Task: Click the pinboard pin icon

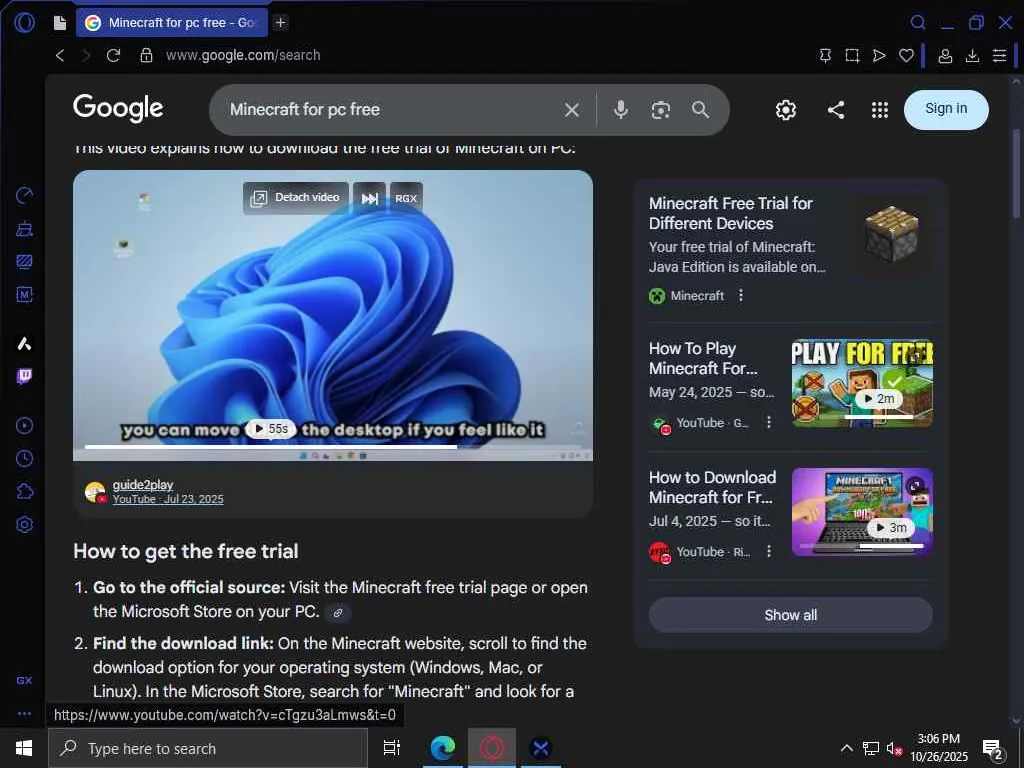Action: pos(825,56)
